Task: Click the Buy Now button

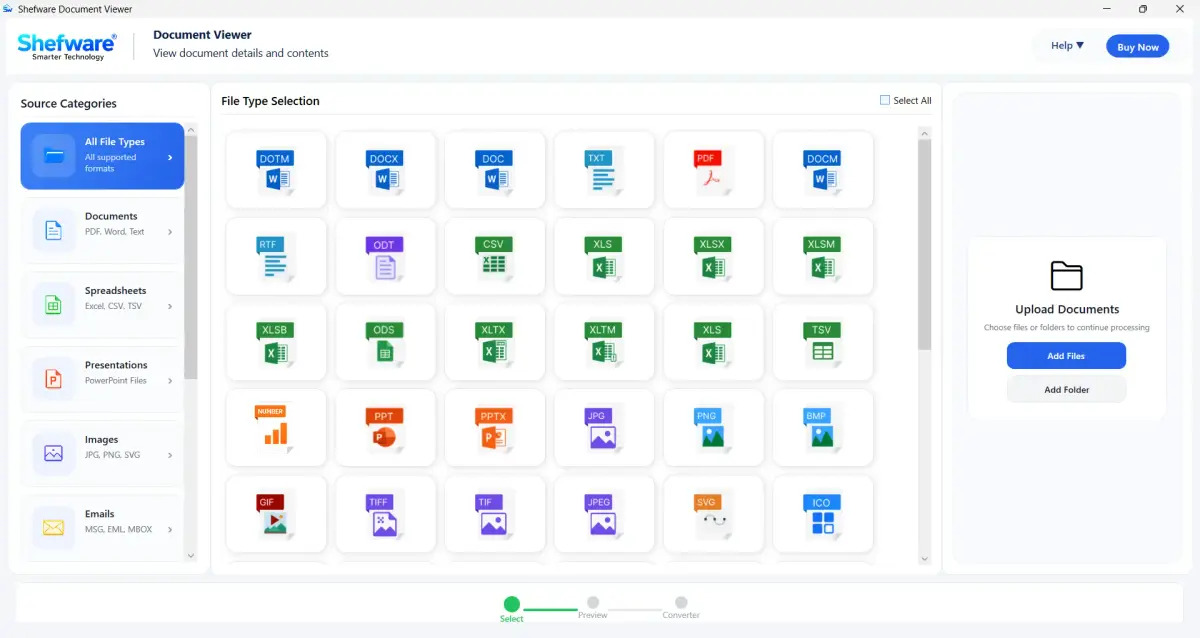Action: point(1138,46)
